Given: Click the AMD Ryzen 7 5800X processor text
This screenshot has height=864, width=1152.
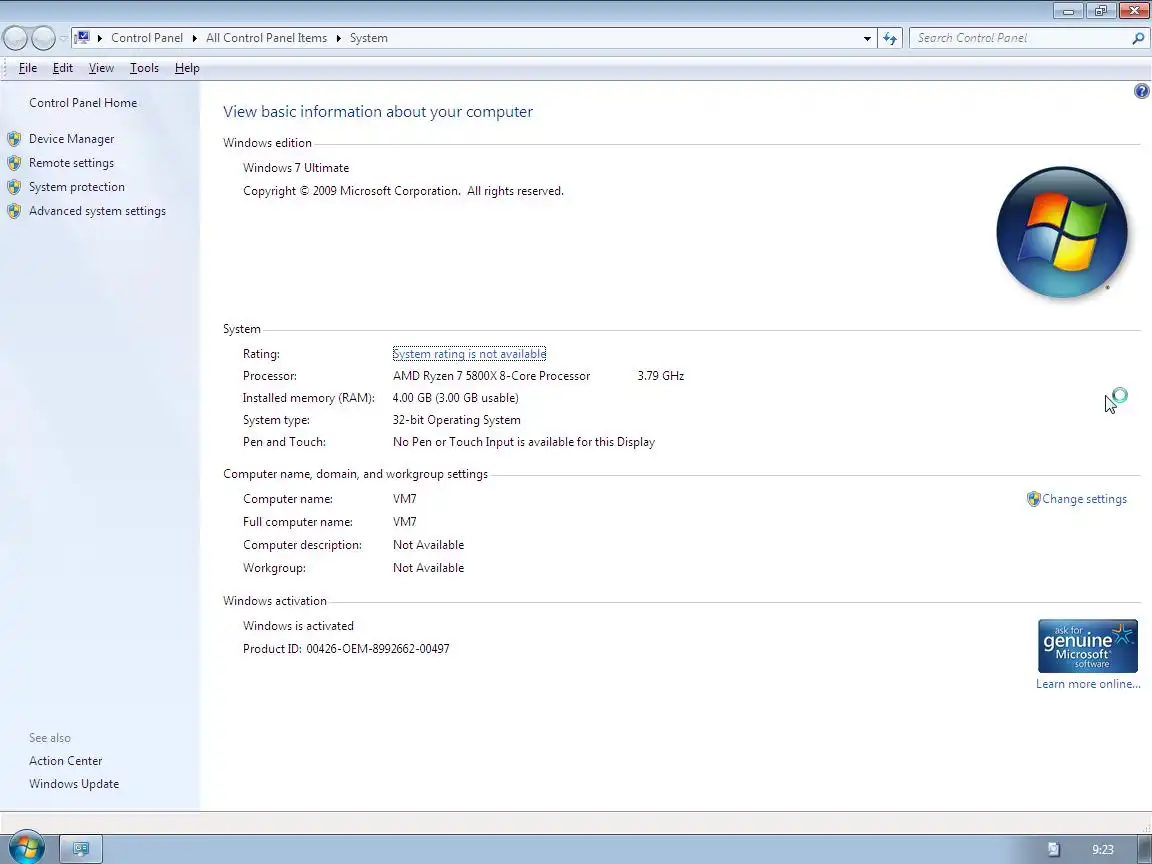Looking at the screenshot, I should click(492, 376).
